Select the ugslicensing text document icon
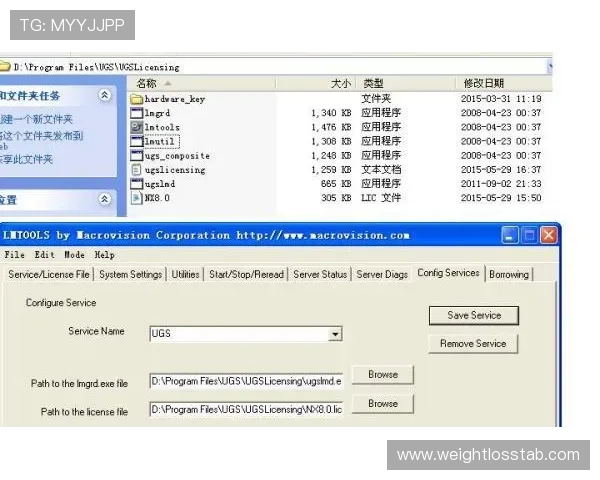The width and height of the screenshot is (600, 480). (137, 169)
